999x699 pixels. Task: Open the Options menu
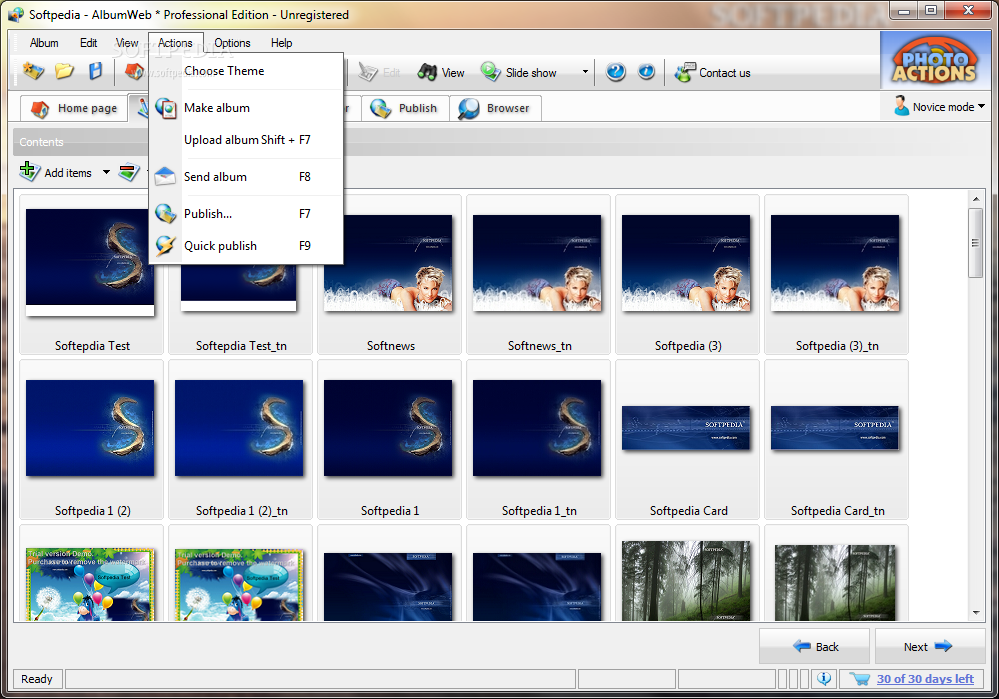point(232,43)
